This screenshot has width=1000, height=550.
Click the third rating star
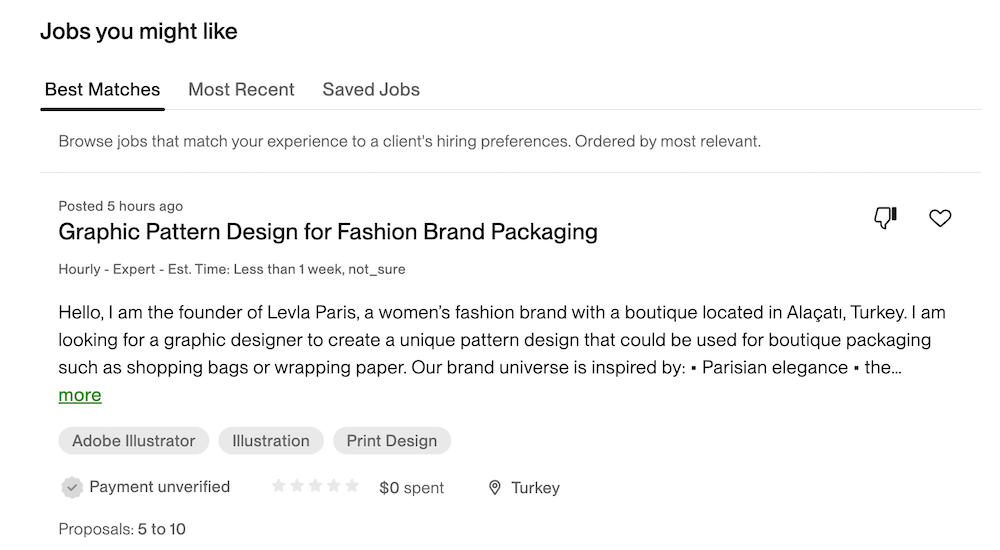click(315, 486)
